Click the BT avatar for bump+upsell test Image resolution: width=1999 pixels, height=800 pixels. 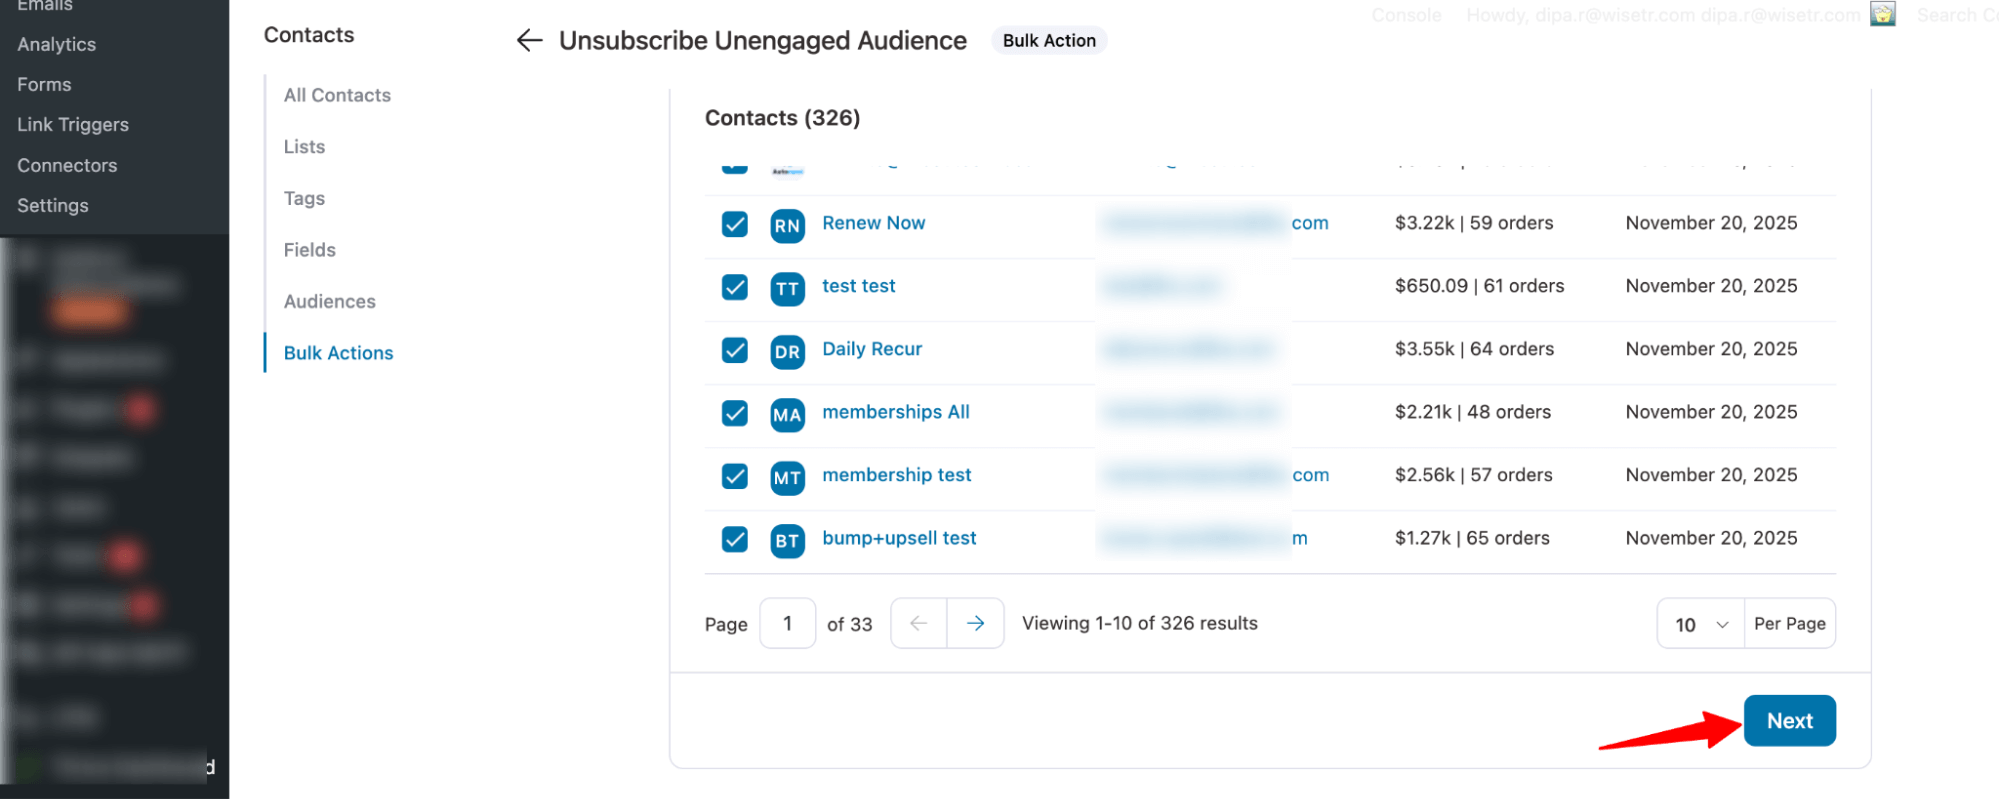[787, 541]
